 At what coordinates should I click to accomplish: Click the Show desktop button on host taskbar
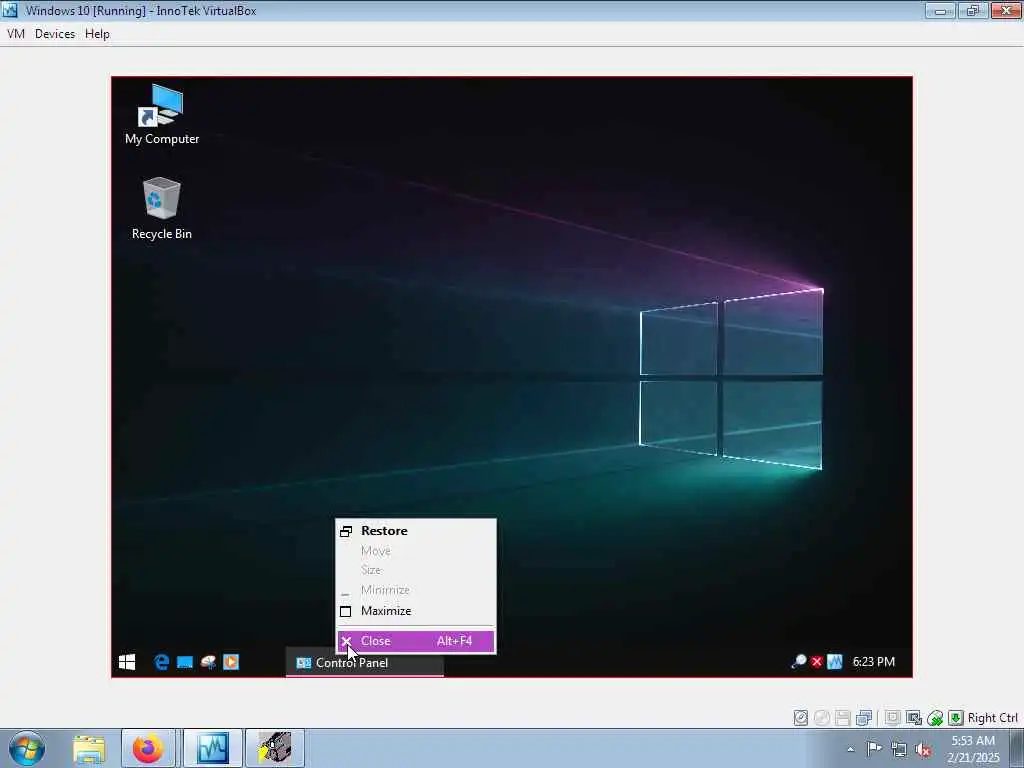tap(1017, 748)
